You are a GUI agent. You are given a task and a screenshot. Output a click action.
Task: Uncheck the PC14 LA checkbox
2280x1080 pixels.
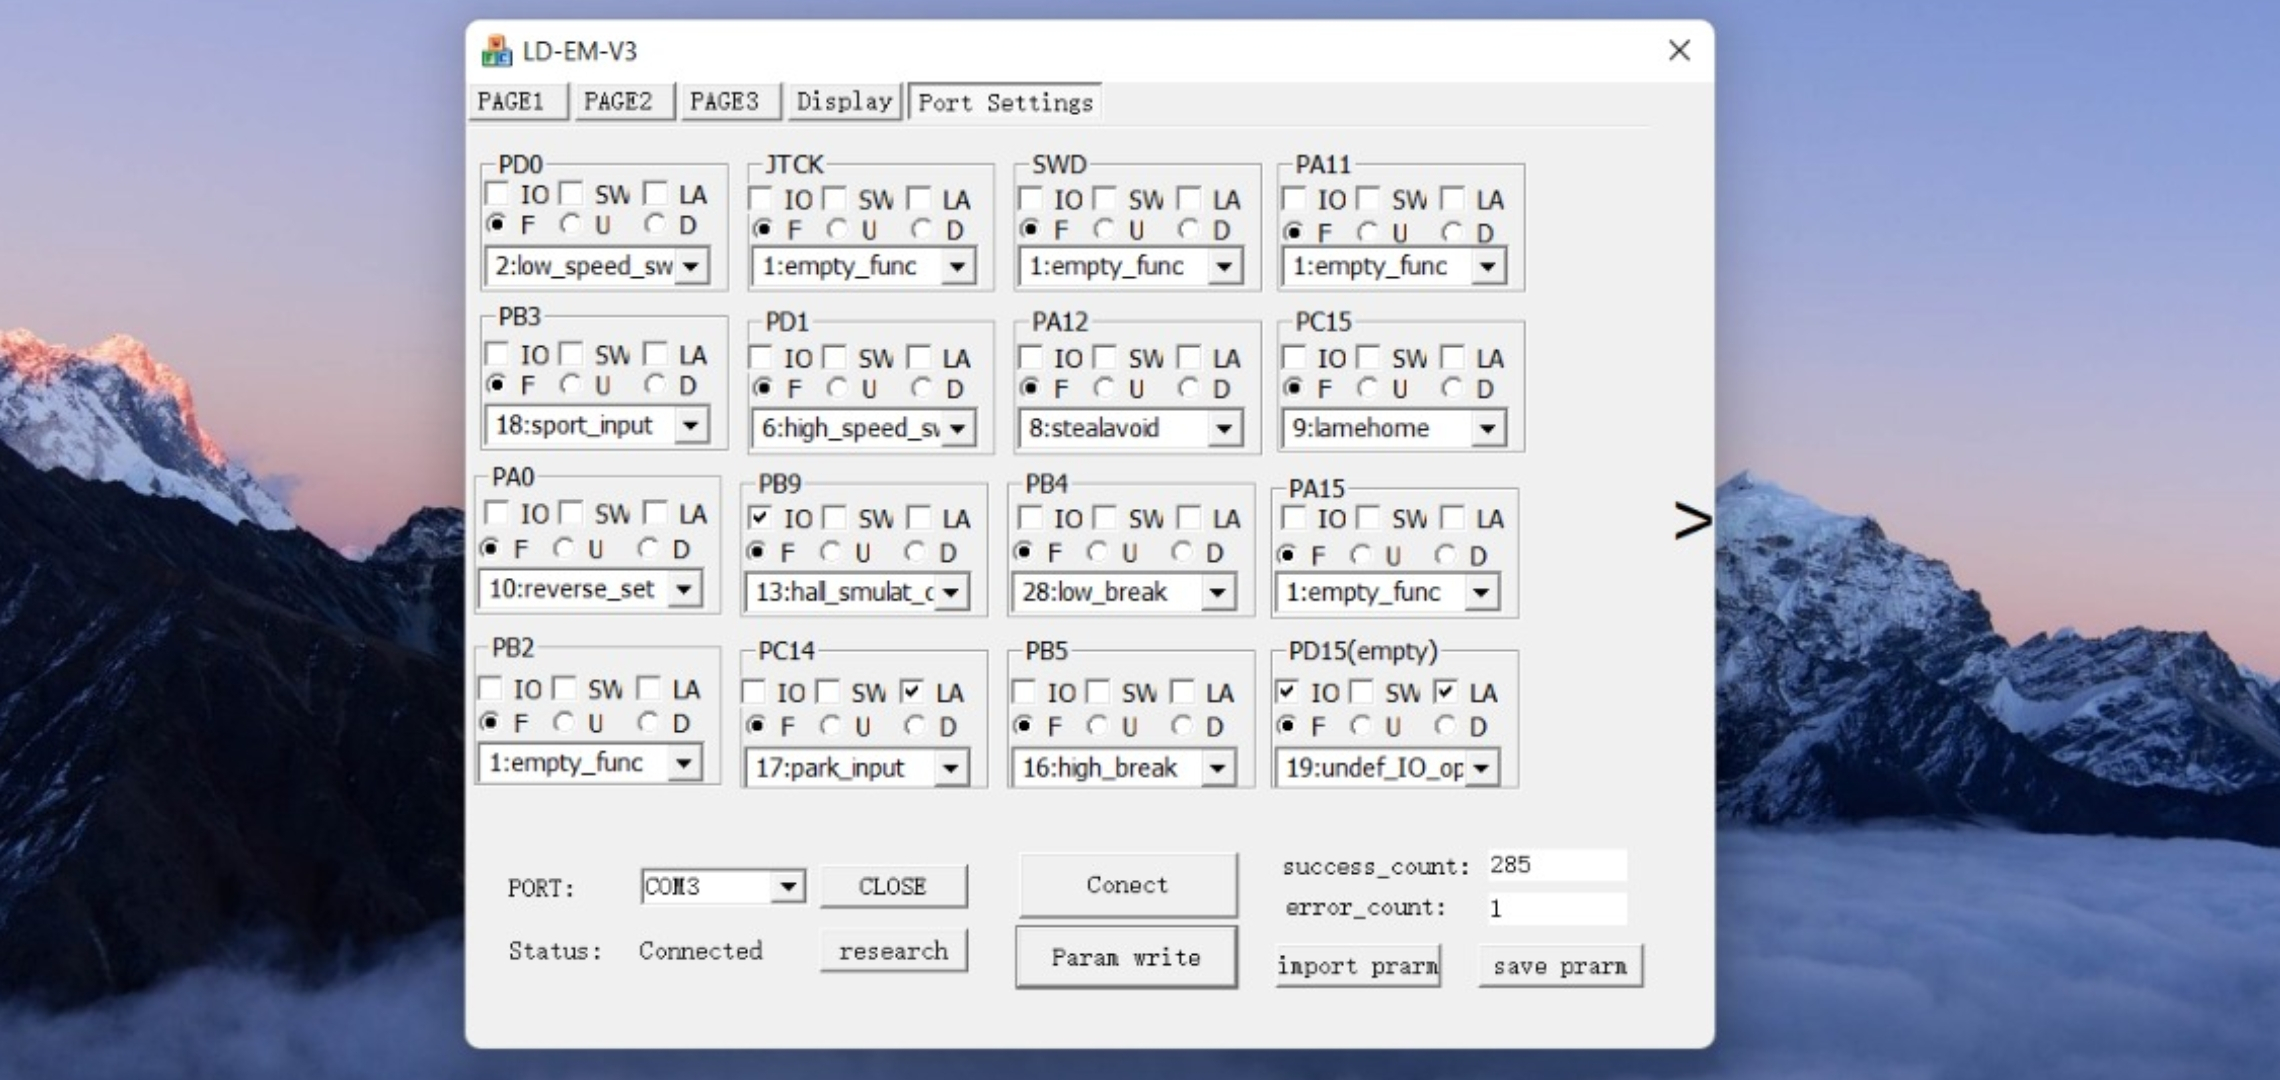[911, 692]
